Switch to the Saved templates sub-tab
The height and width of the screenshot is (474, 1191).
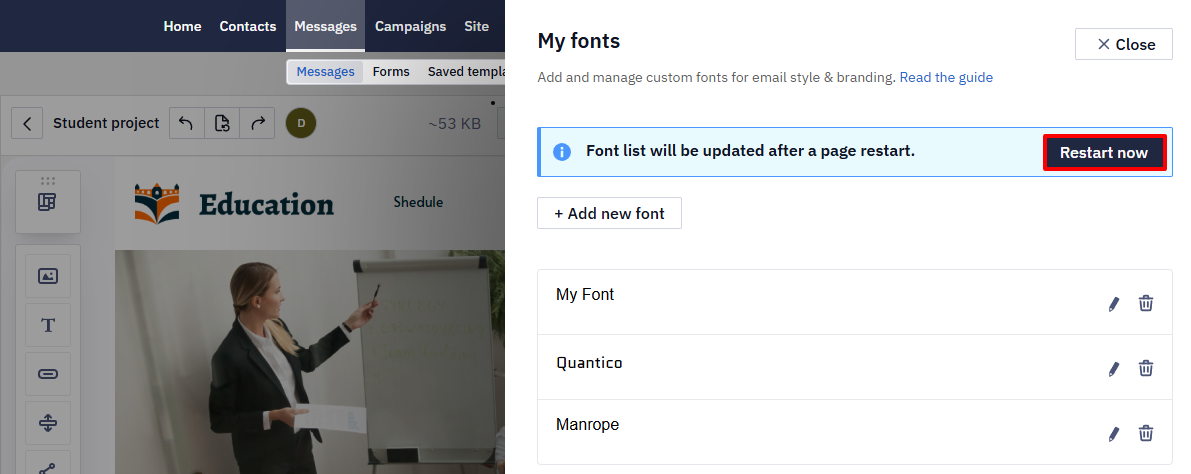point(466,71)
